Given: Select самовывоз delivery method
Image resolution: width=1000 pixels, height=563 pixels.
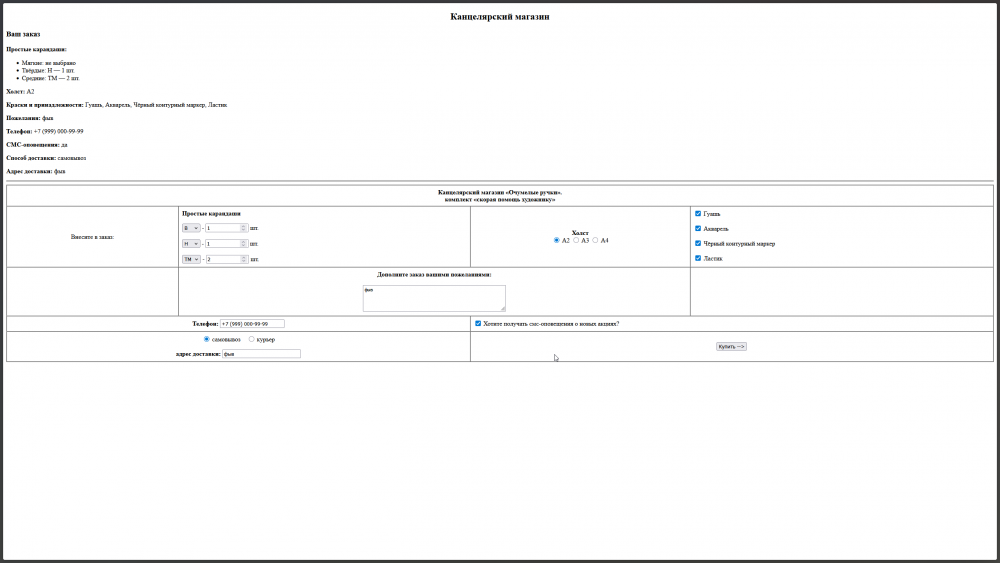Looking at the screenshot, I should (207, 339).
